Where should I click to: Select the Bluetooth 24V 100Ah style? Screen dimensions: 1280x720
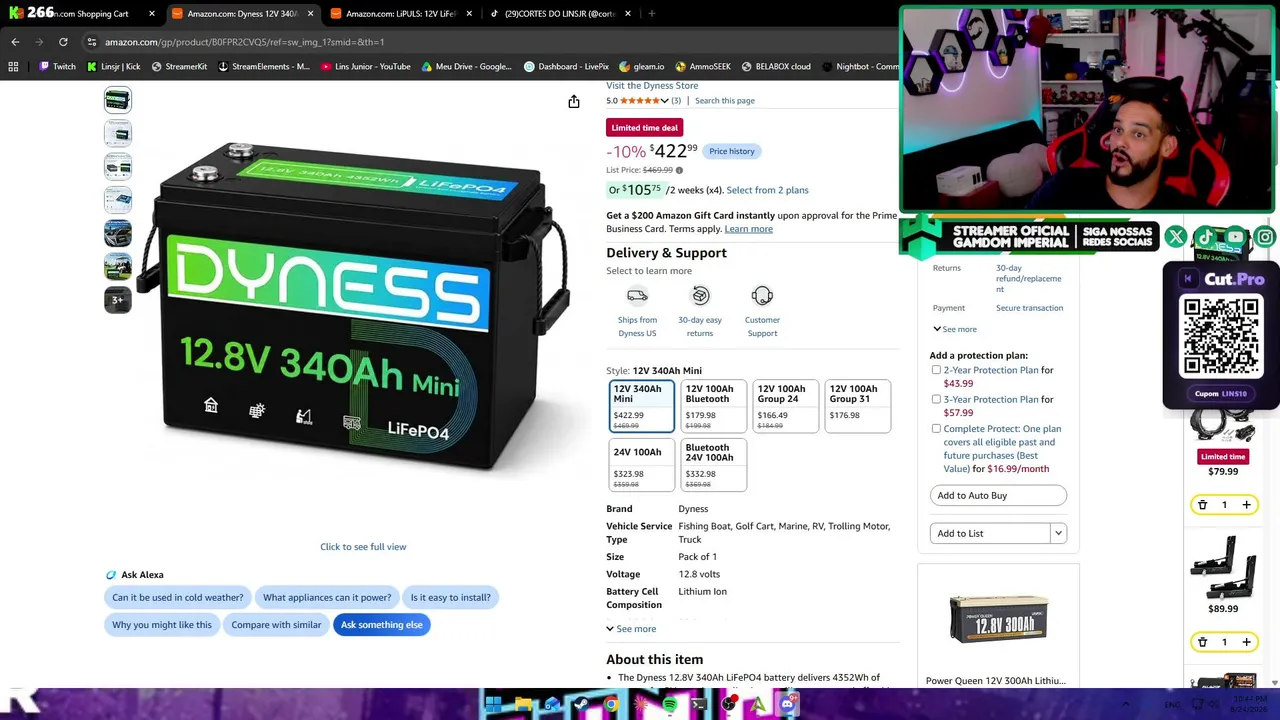click(713, 465)
